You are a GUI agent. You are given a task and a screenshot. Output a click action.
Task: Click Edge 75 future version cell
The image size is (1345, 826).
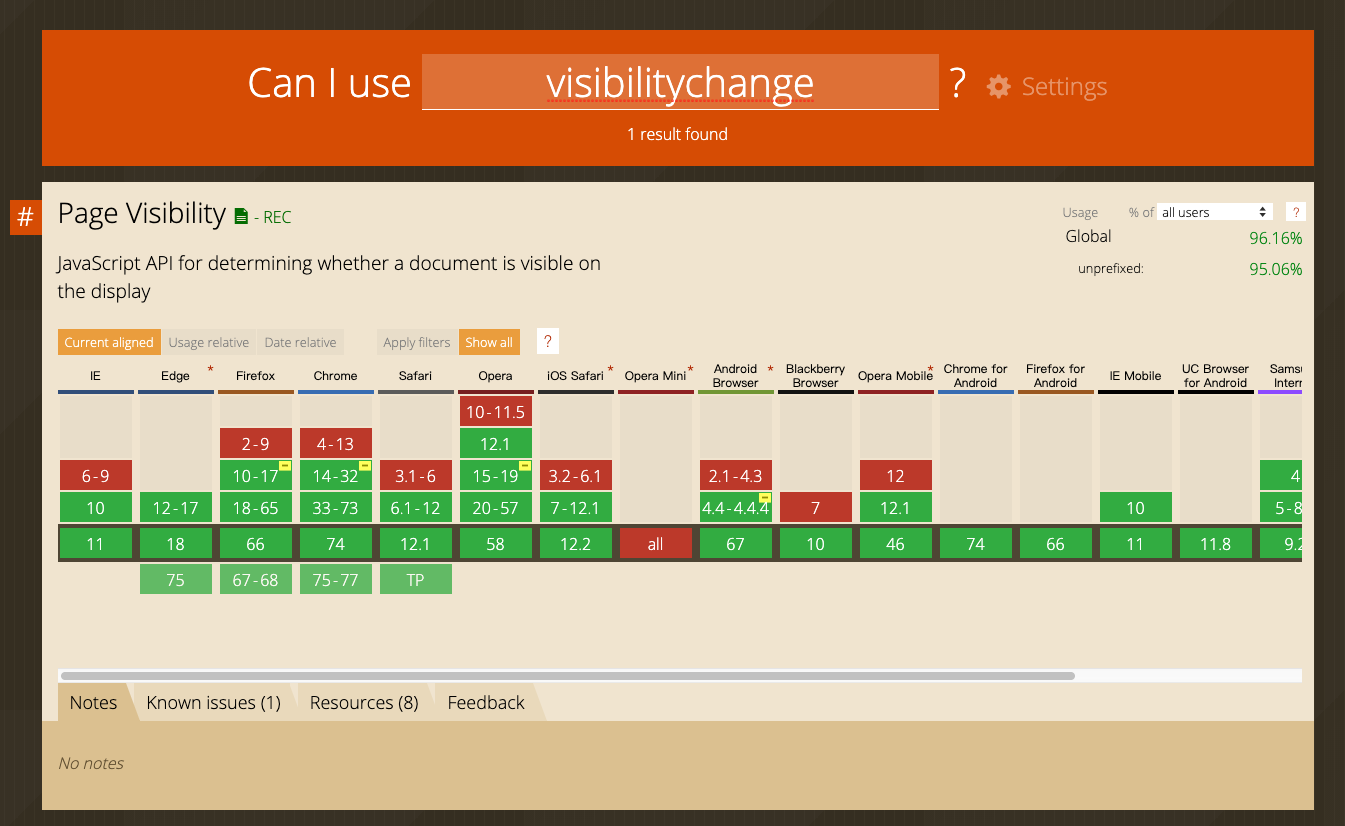point(175,579)
